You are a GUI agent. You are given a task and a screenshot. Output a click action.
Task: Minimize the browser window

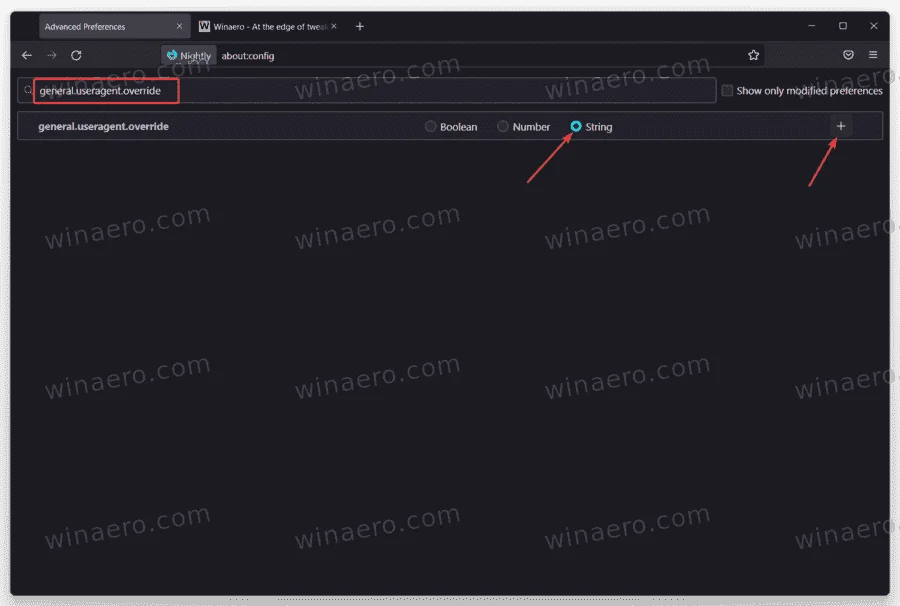tap(812, 26)
